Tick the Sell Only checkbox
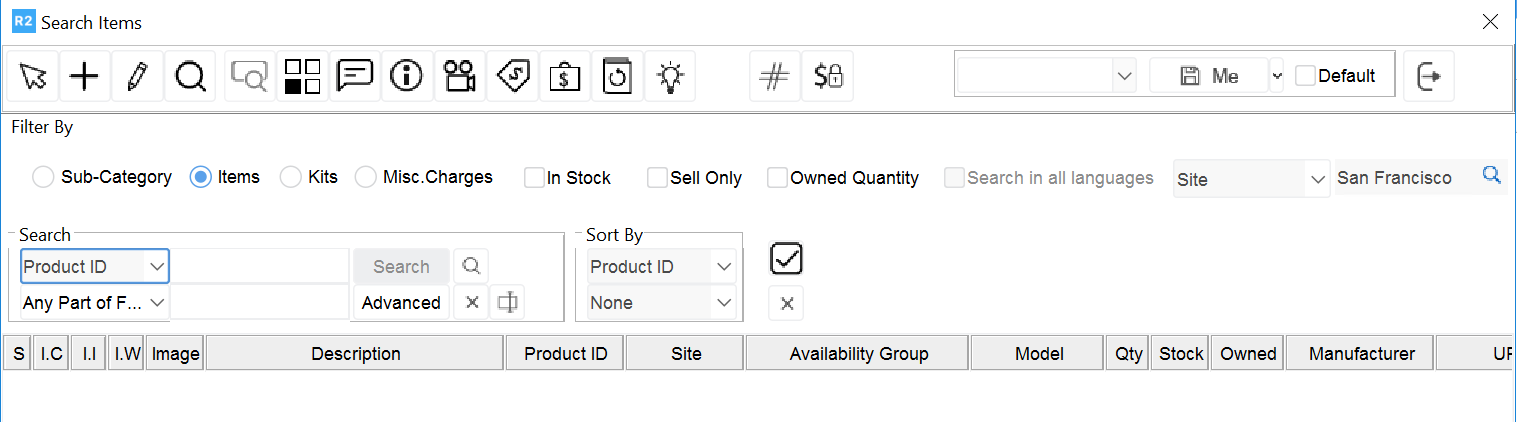Image resolution: width=1517 pixels, height=422 pixels. (657, 178)
